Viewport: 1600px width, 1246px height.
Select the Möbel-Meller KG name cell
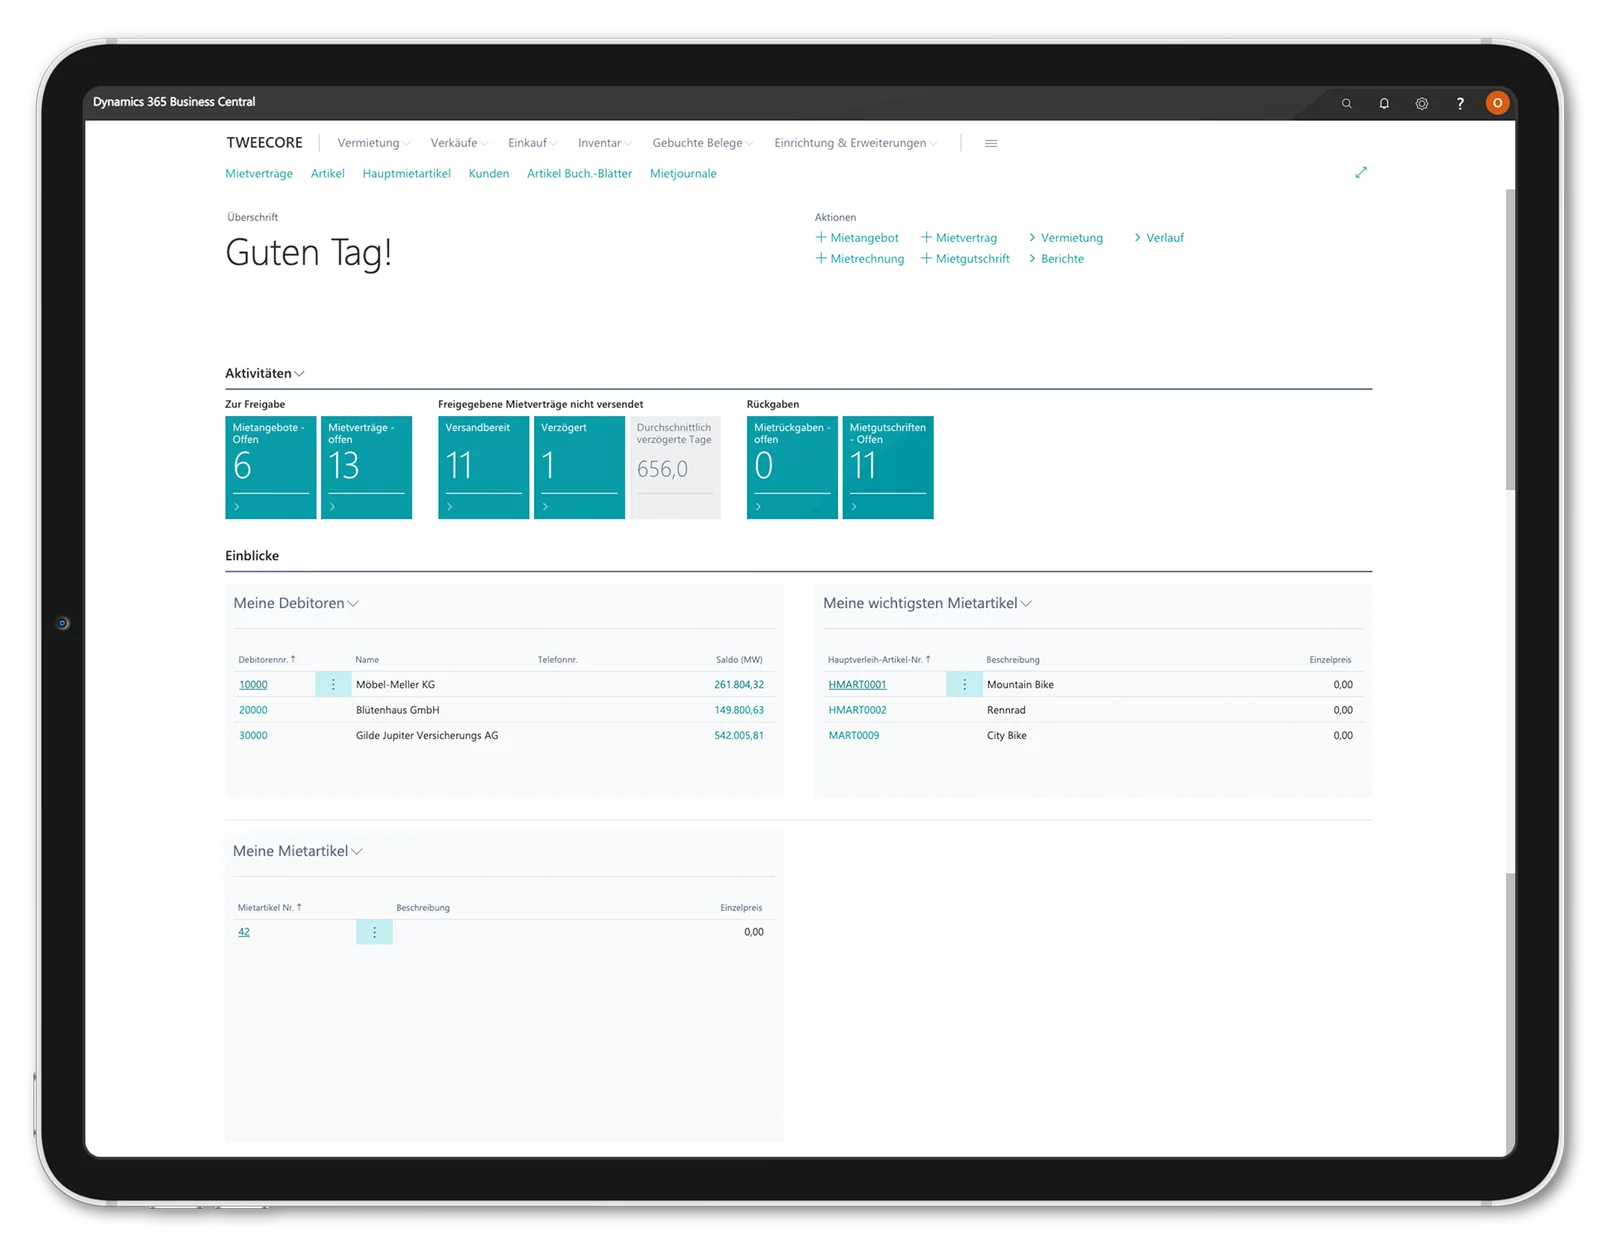click(396, 685)
